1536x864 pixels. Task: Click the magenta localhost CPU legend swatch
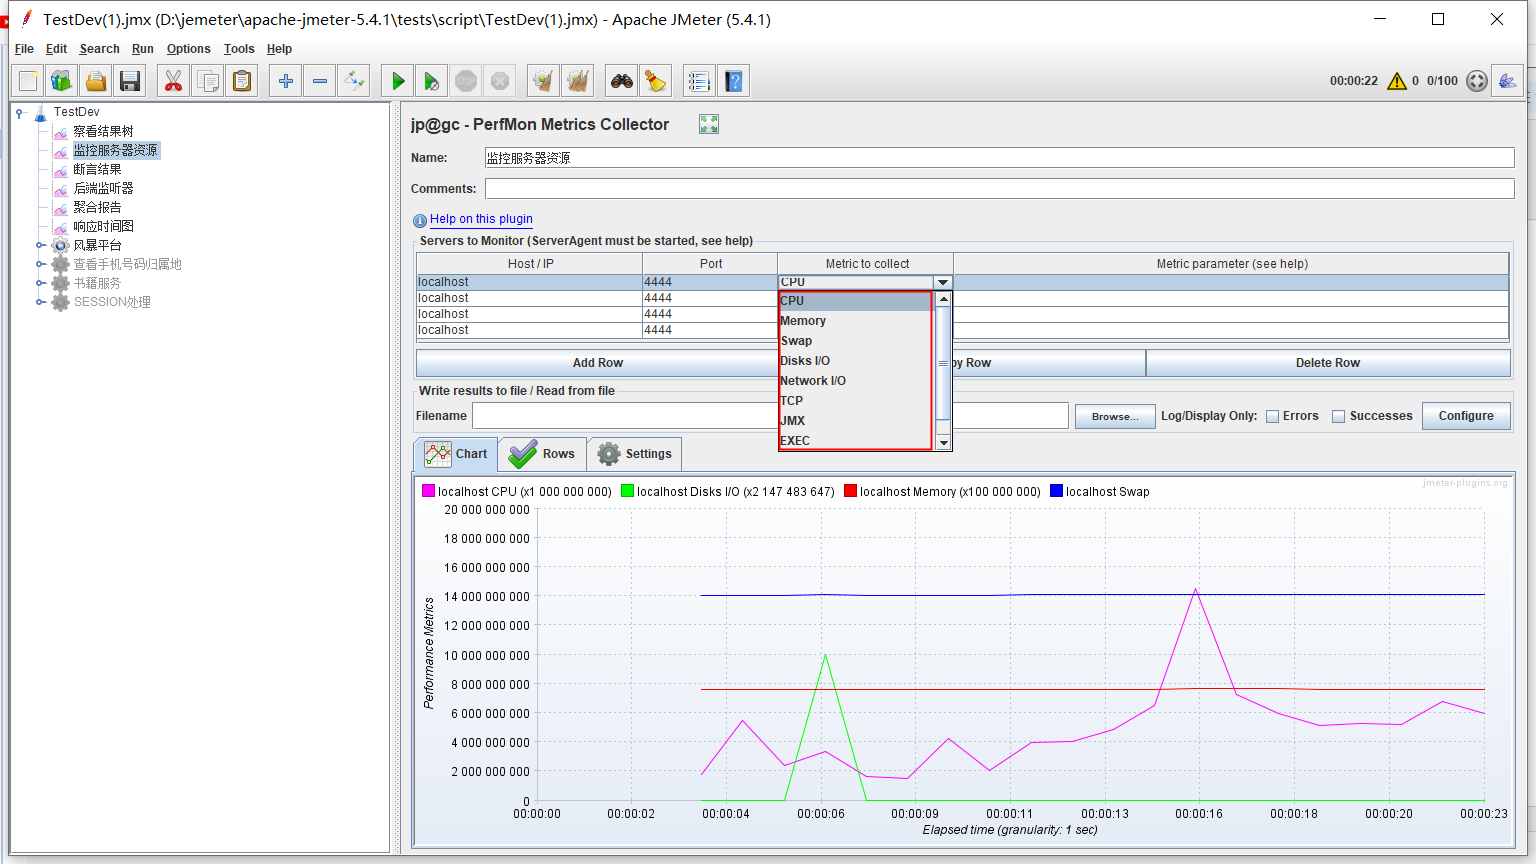428,491
